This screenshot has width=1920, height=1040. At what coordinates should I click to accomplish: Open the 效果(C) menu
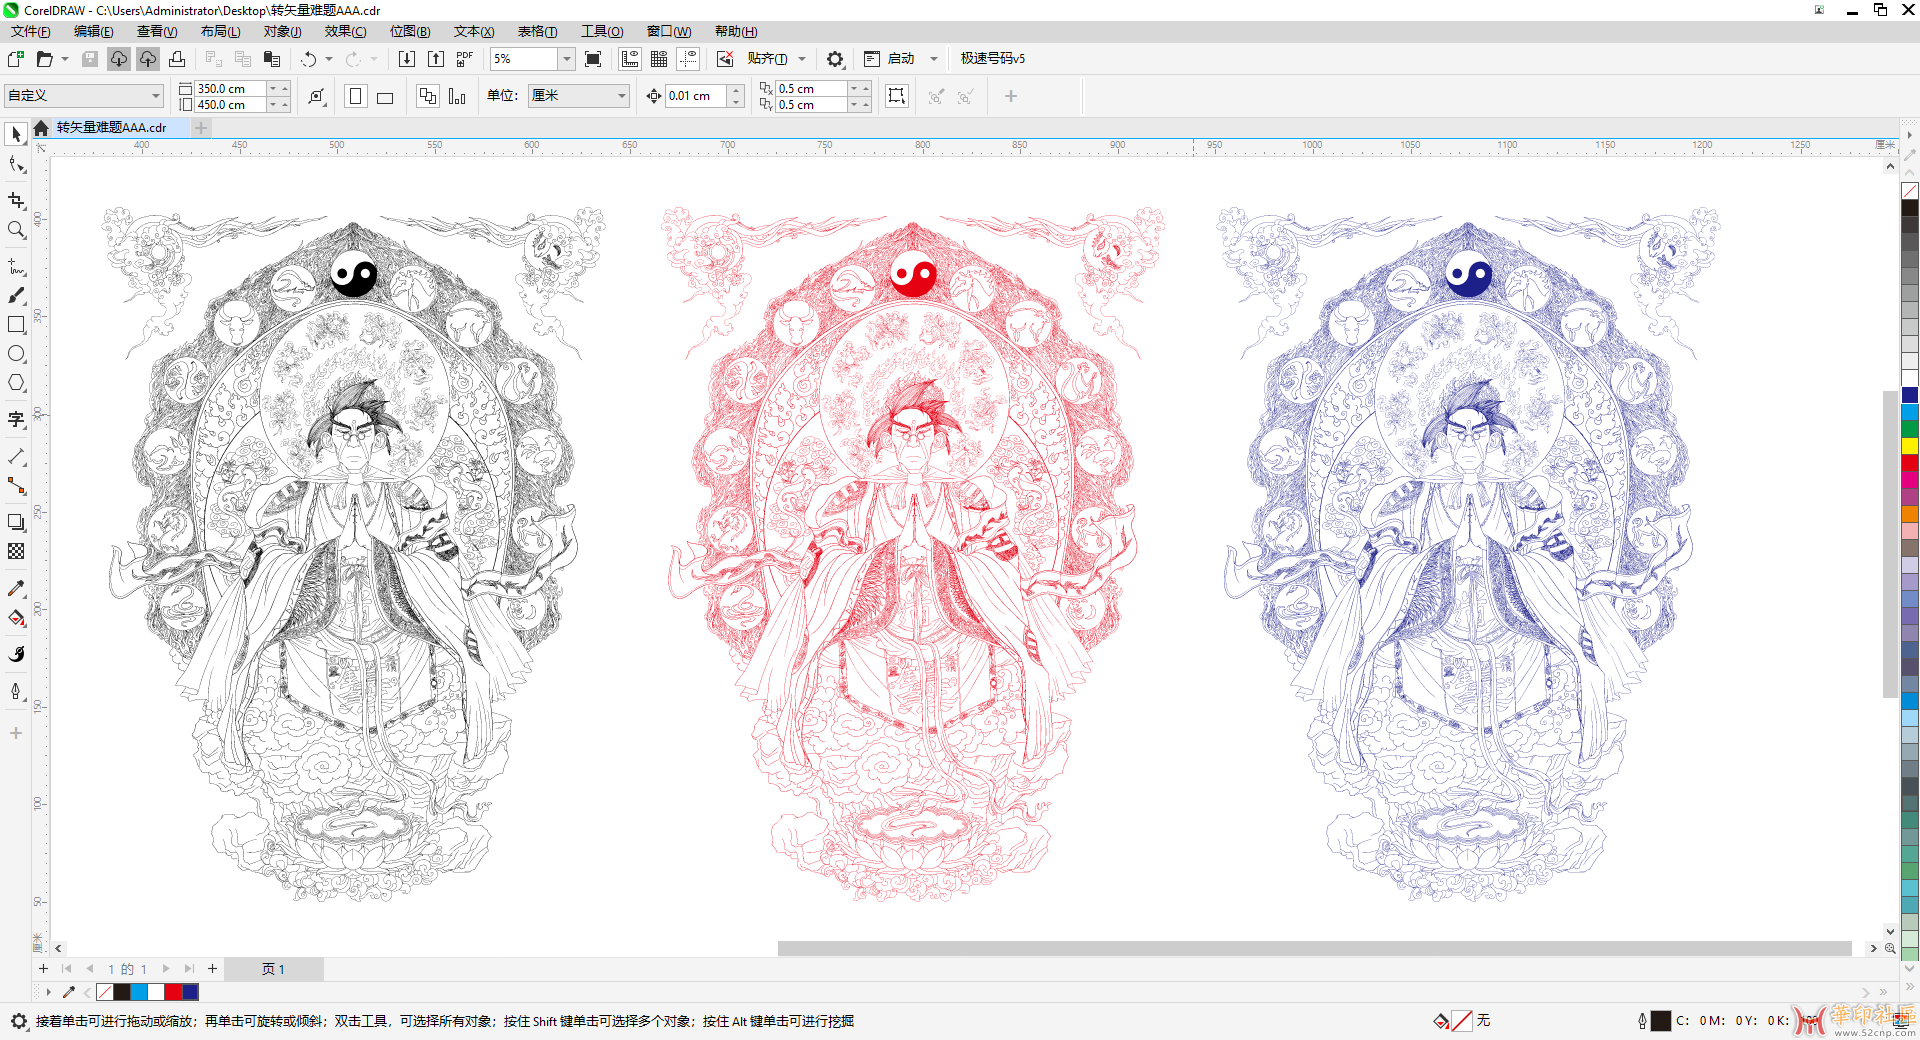pos(346,32)
